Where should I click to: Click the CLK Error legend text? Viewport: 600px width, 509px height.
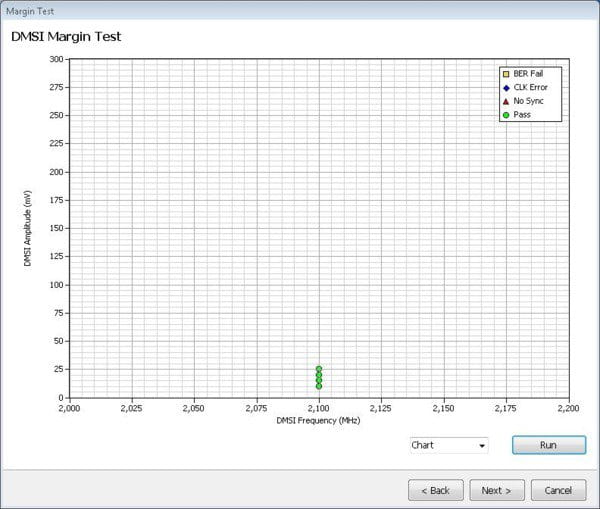coord(535,88)
